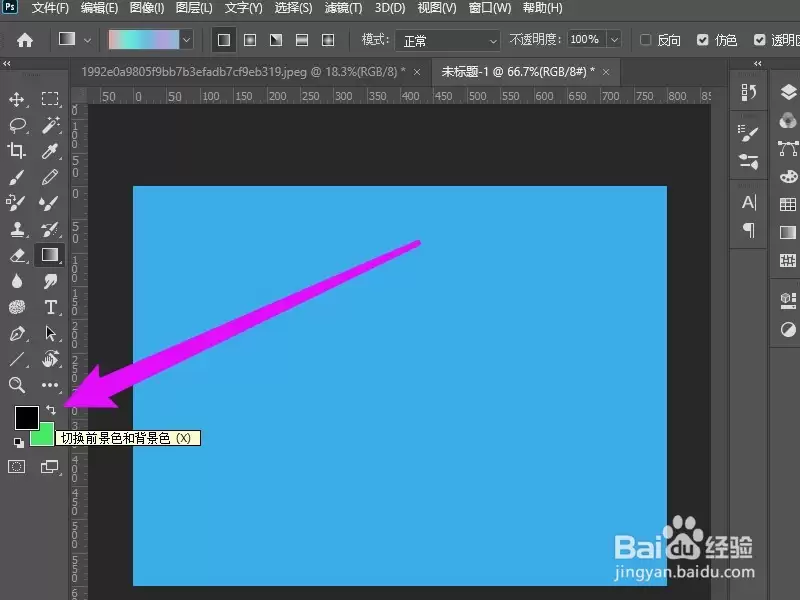The height and width of the screenshot is (600, 800).
Task: Open the 图像(I) menu
Action: pos(147,8)
